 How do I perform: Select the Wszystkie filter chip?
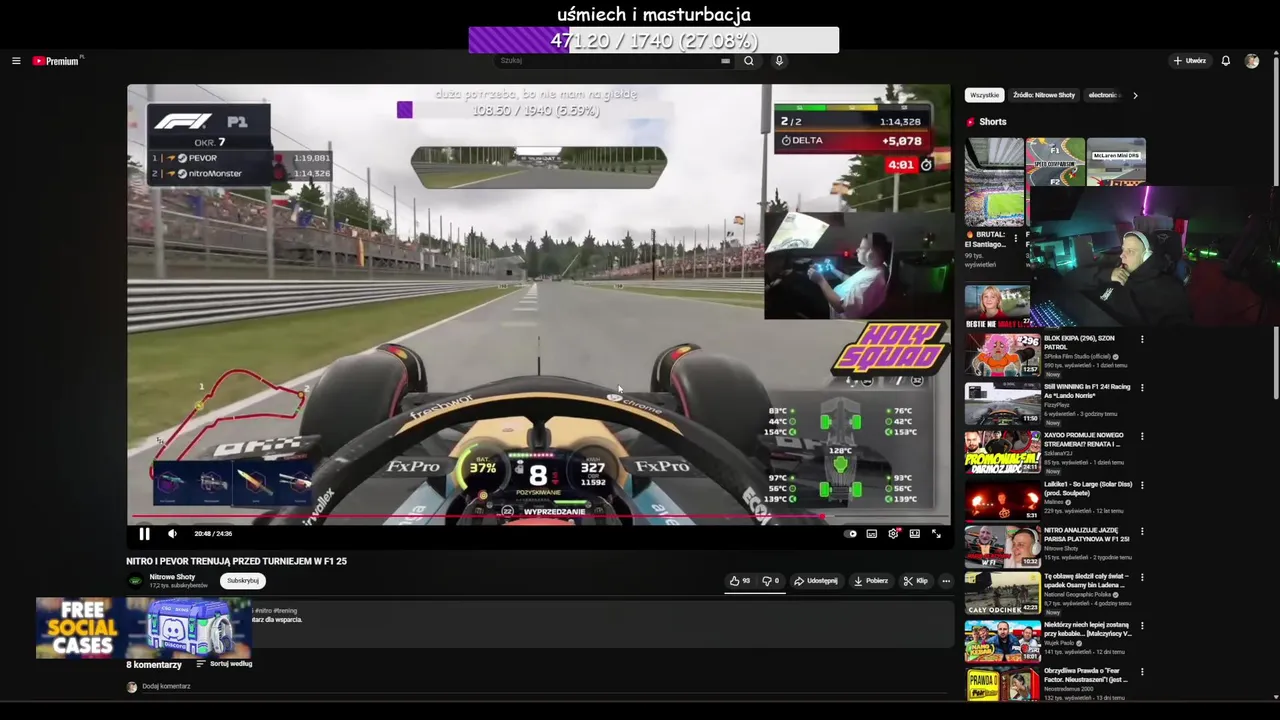pyautogui.click(x=984, y=95)
